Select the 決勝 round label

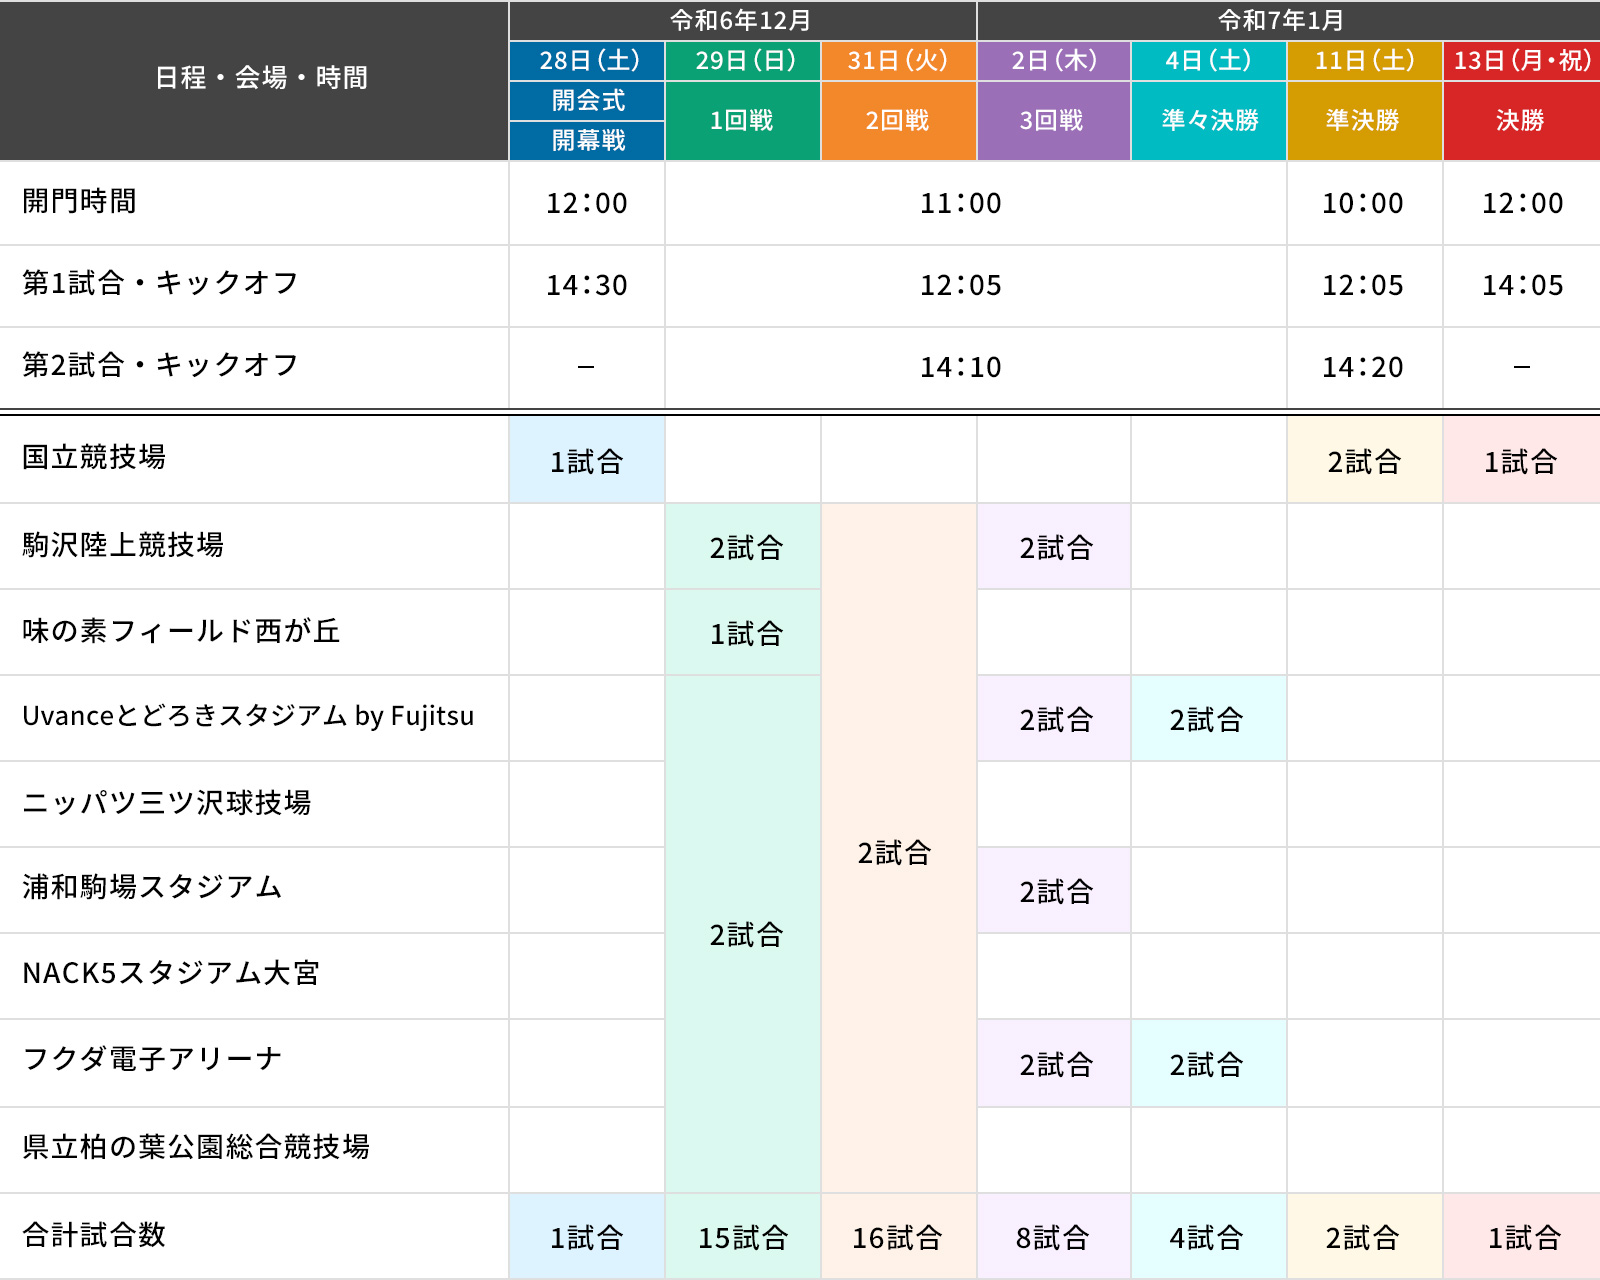[x=1520, y=120]
